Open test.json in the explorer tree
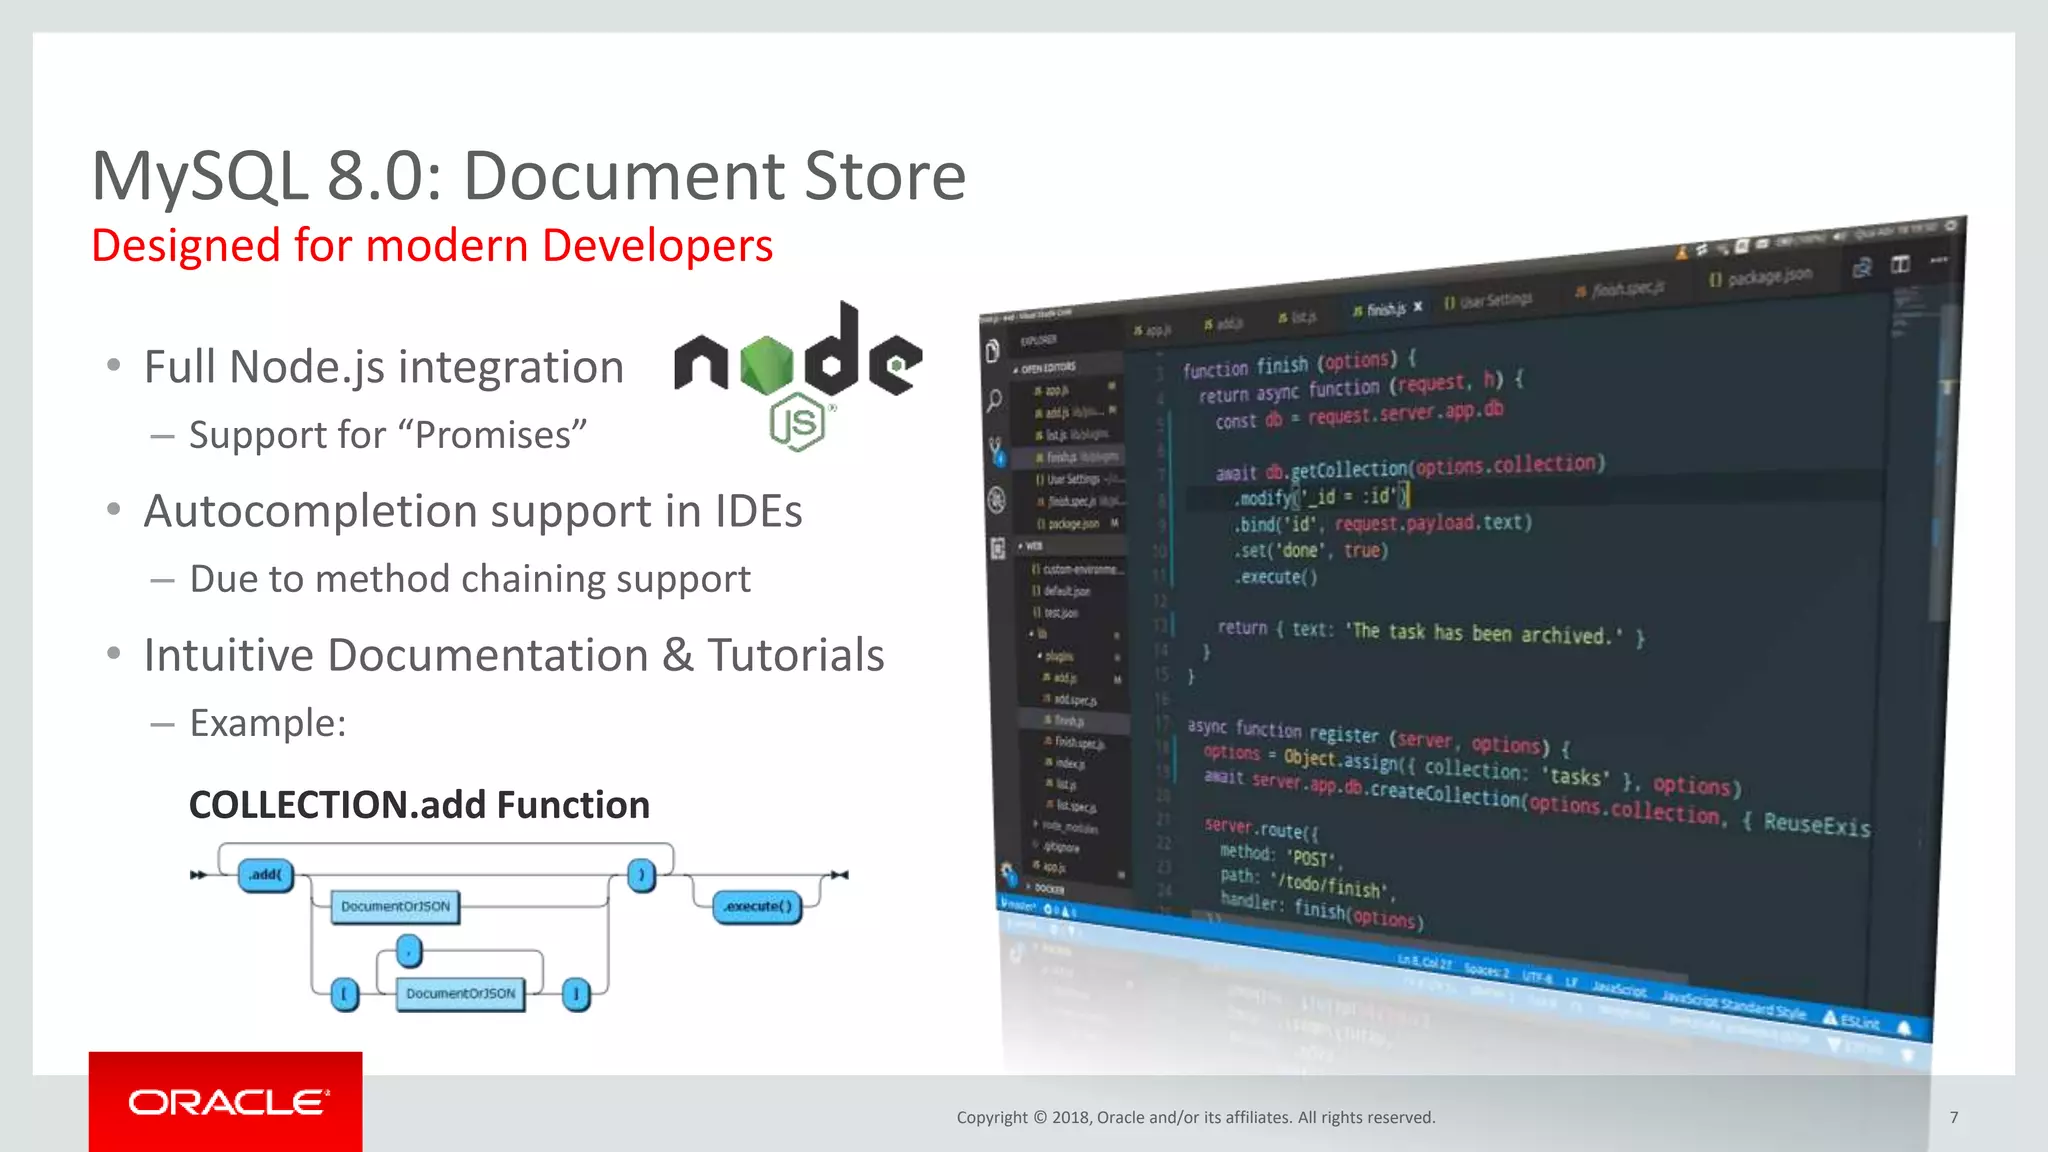The height and width of the screenshot is (1152, 2048). [1056, 613]
